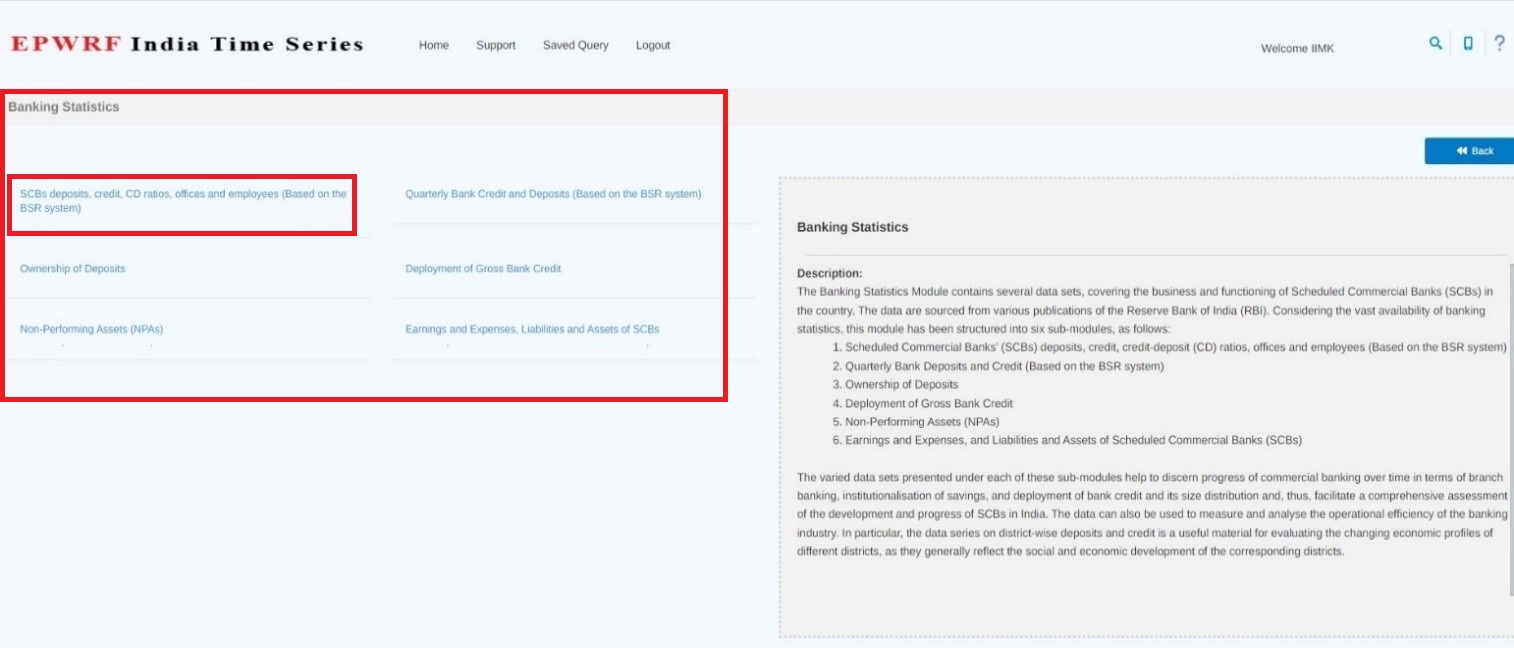Open Quarterly Bank Credit and Deposits link

553,194
